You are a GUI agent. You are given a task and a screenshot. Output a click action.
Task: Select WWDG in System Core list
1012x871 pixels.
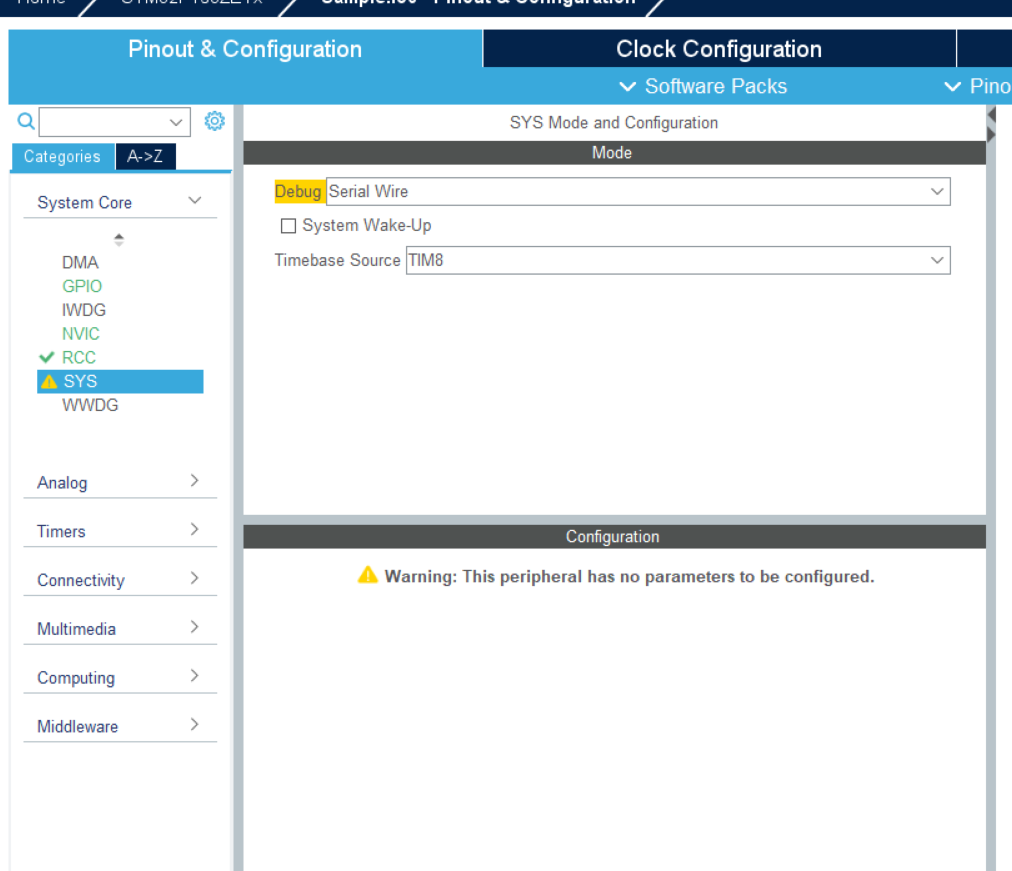90,405
